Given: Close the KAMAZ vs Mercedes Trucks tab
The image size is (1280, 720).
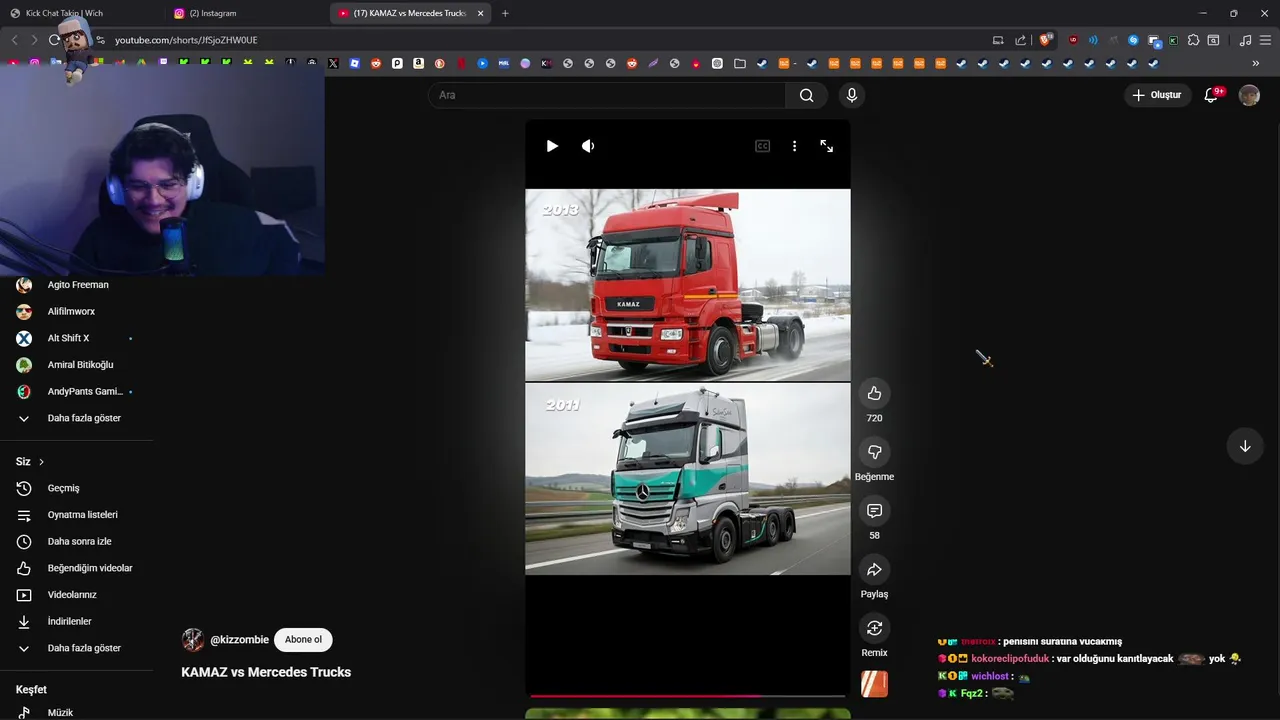Looking at the screenshot, I should coord(480,13).
